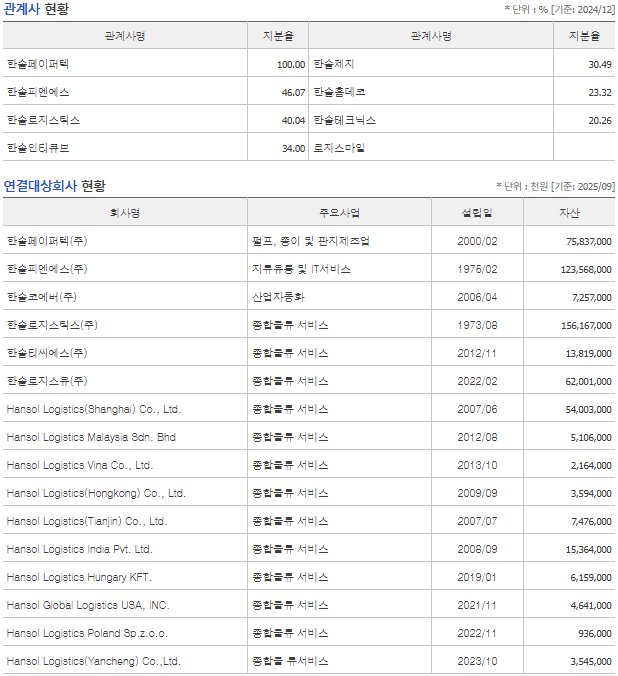Click the 한솔제지 affiliate name
This screenshot has width=618, height=676.
click(x=334, y=64)
